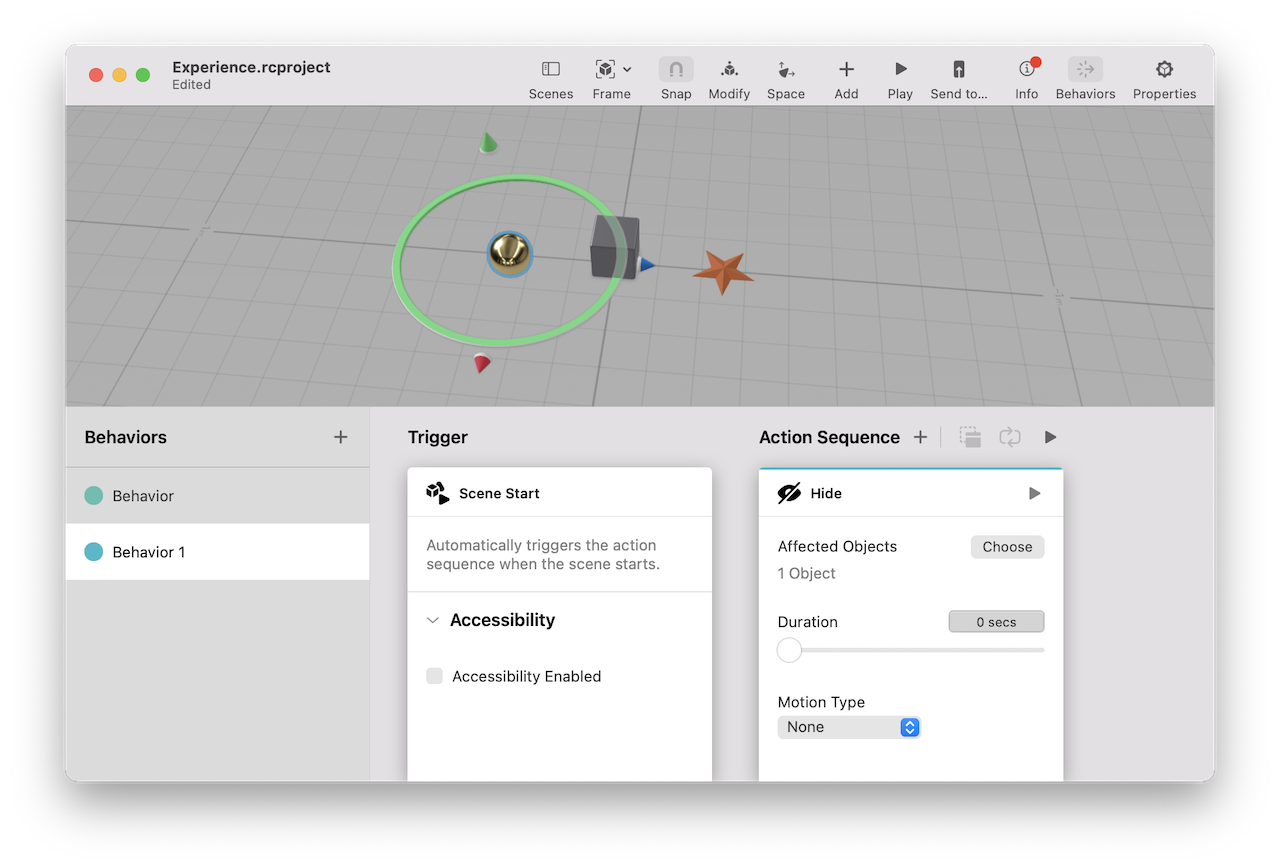Minimize the window with the yellow button

(x=120, y=75)
